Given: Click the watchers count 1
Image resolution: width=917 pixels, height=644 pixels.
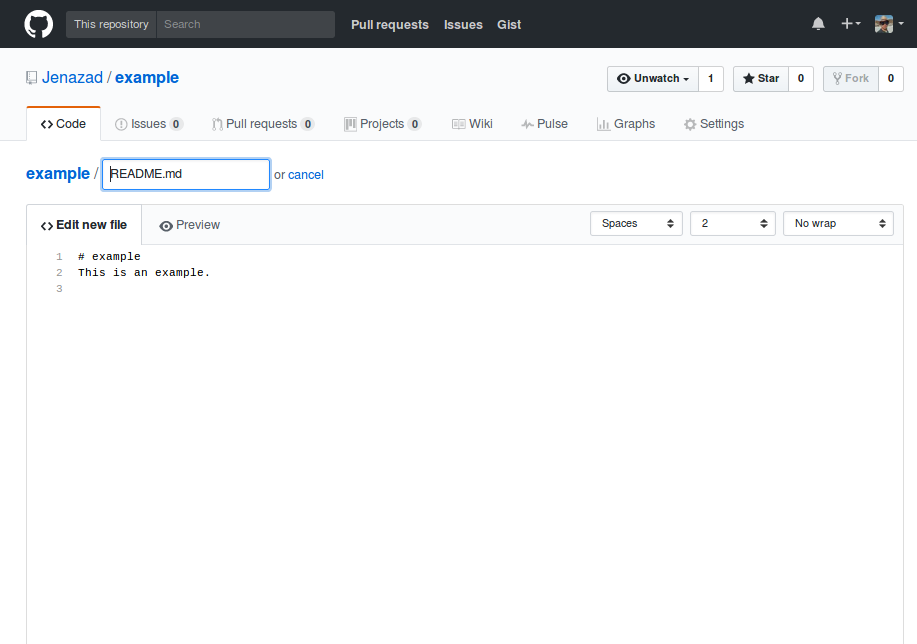Looking at the screenshot, I should click(x=711, y=78).
